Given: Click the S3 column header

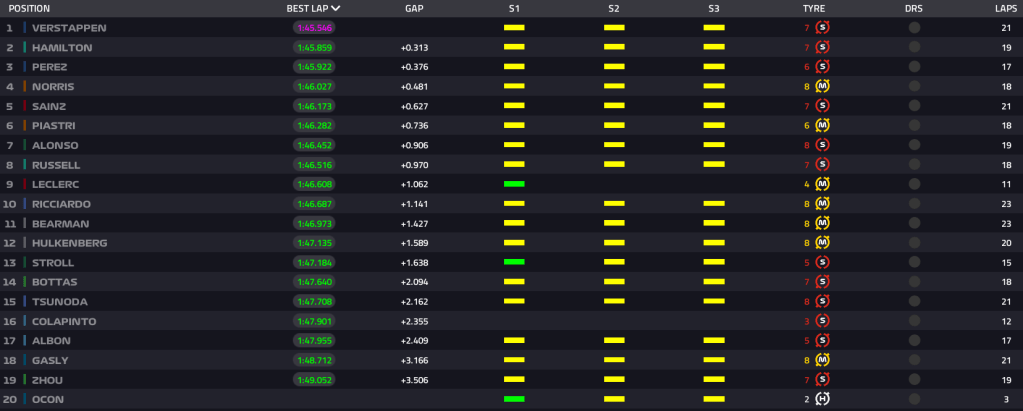Looking at the screenshot, I should pos(714,9).
